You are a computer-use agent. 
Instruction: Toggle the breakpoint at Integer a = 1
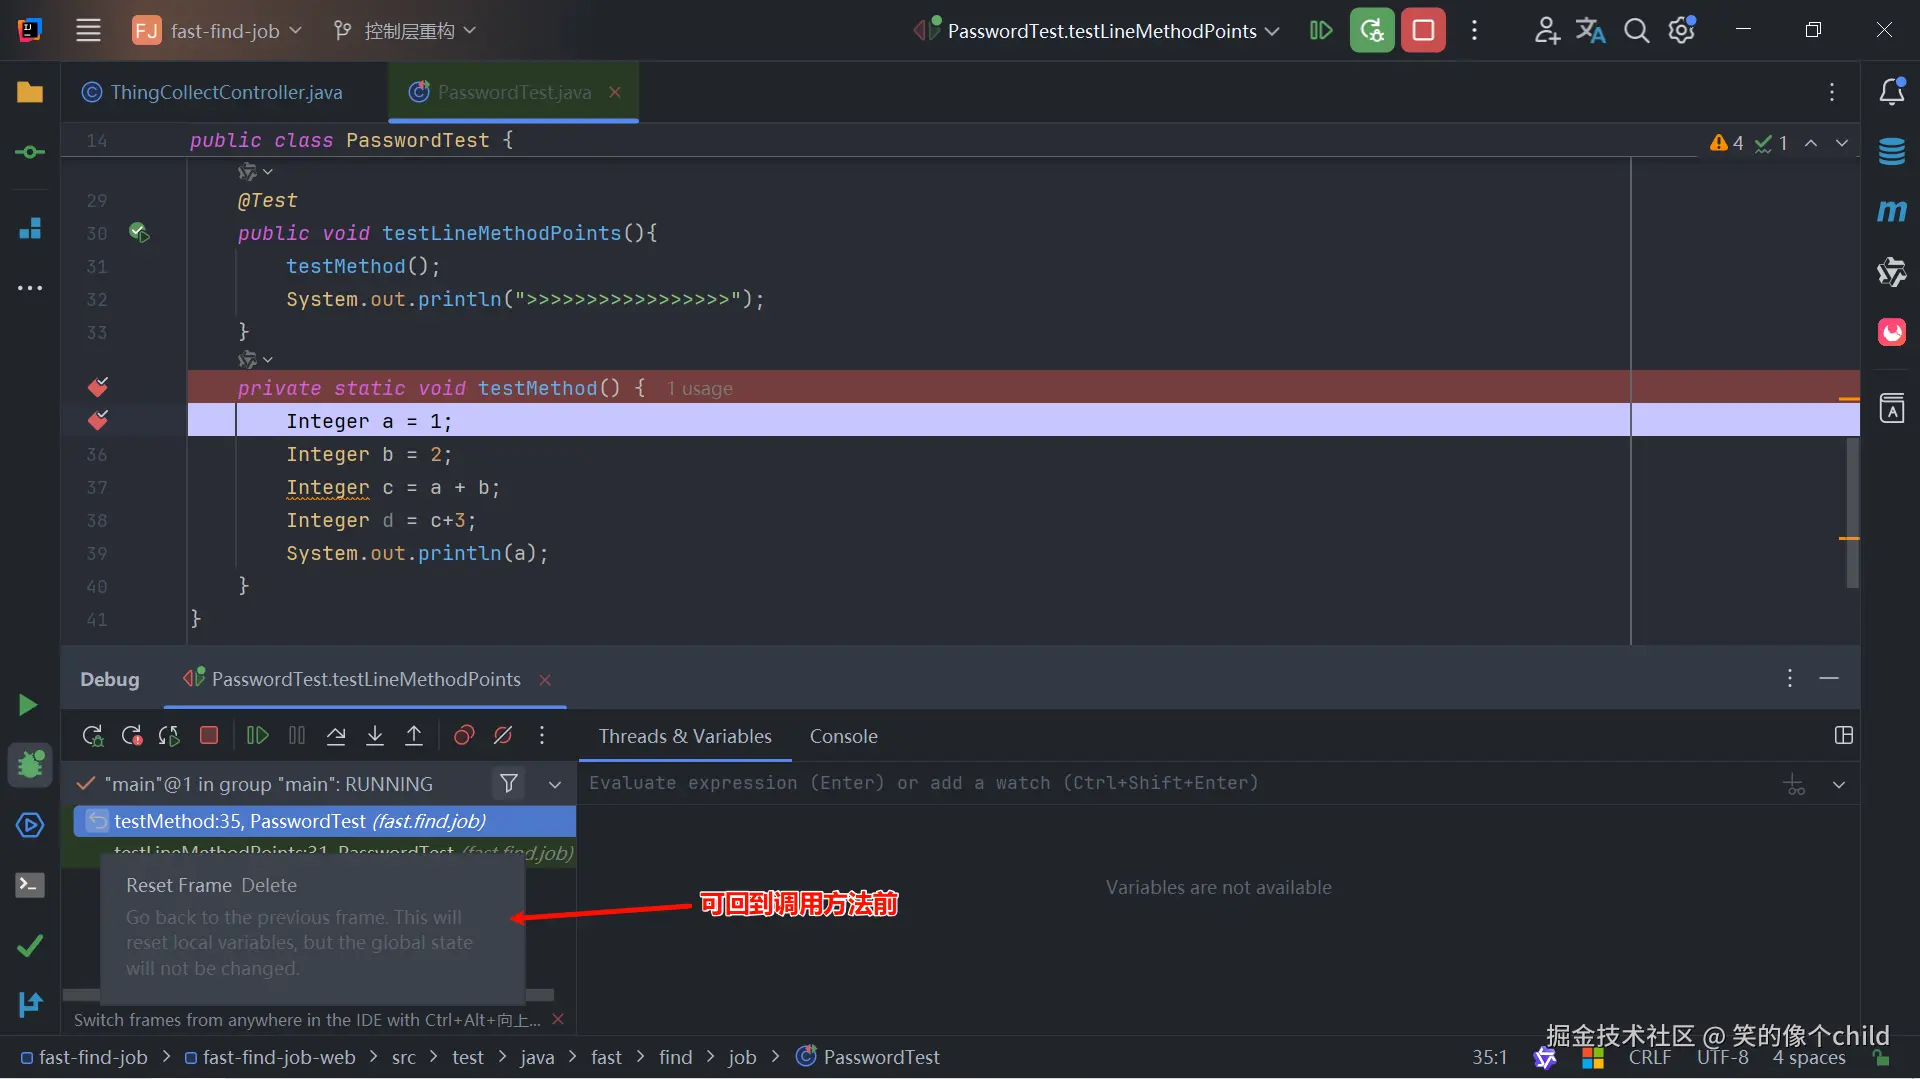coord(98,420)
